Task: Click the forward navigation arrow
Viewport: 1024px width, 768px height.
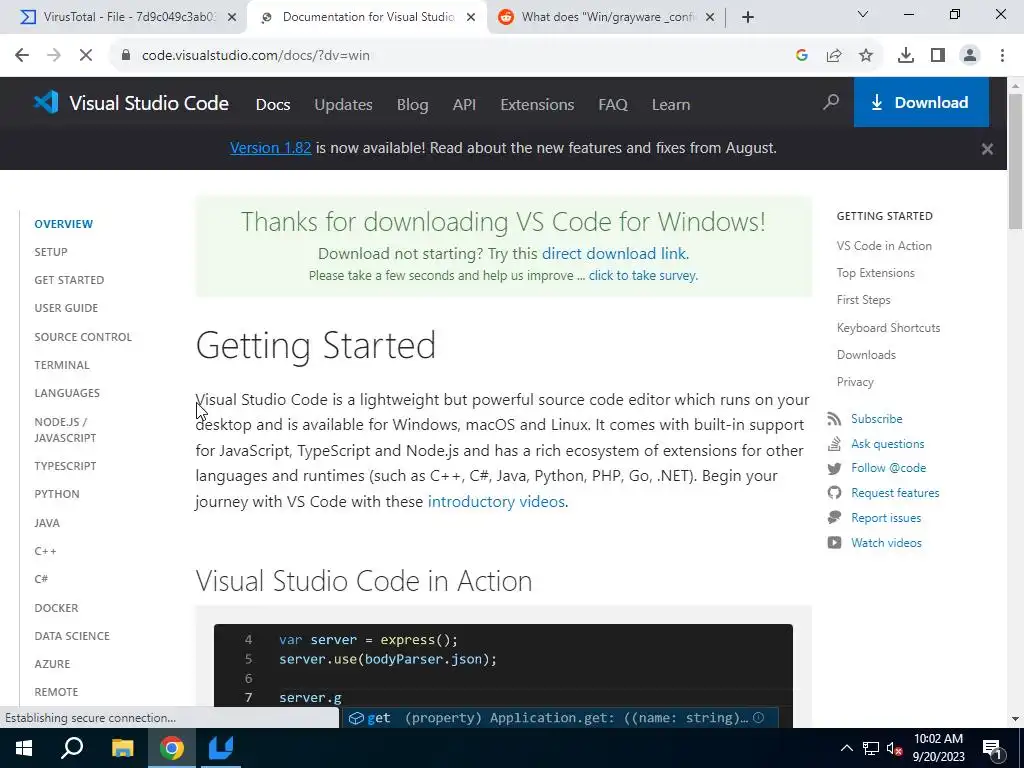Action: [x=54, y=56]
